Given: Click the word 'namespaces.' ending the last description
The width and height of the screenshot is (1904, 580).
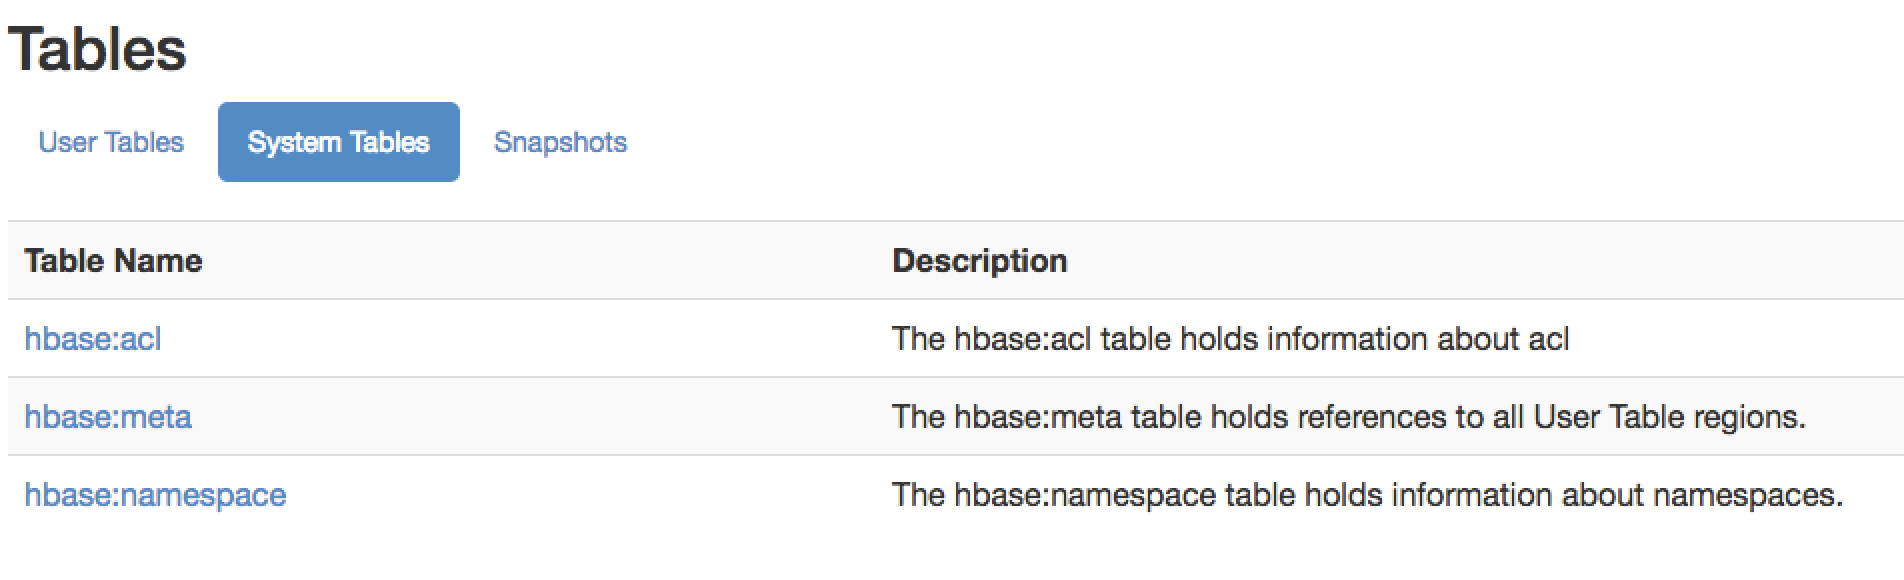Looking at the screenshot, I should click(x=1747, y=497).
